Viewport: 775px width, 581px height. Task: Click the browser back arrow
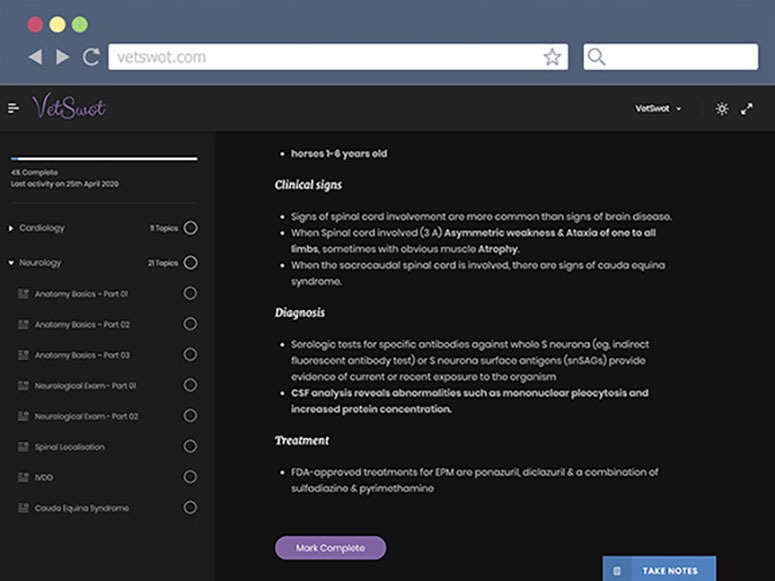tap(35, 57)
